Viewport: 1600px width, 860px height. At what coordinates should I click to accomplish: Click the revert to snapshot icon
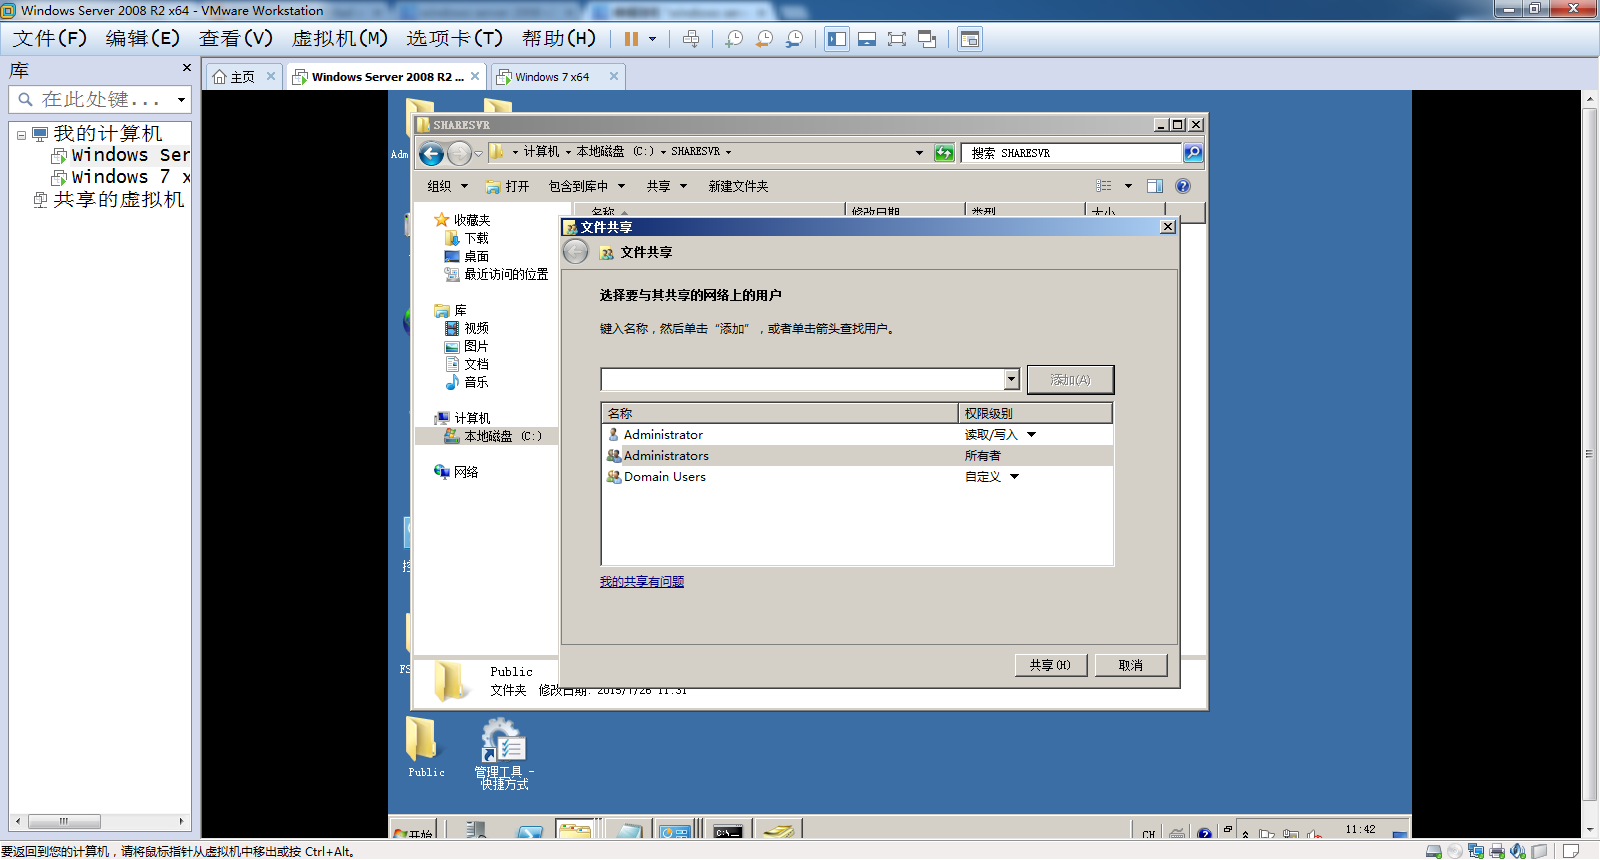tap(764, 39)
